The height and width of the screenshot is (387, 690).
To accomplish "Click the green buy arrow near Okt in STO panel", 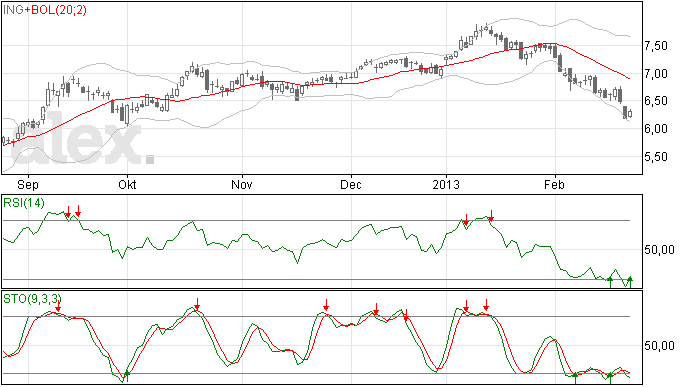I will tap(127, 376).
